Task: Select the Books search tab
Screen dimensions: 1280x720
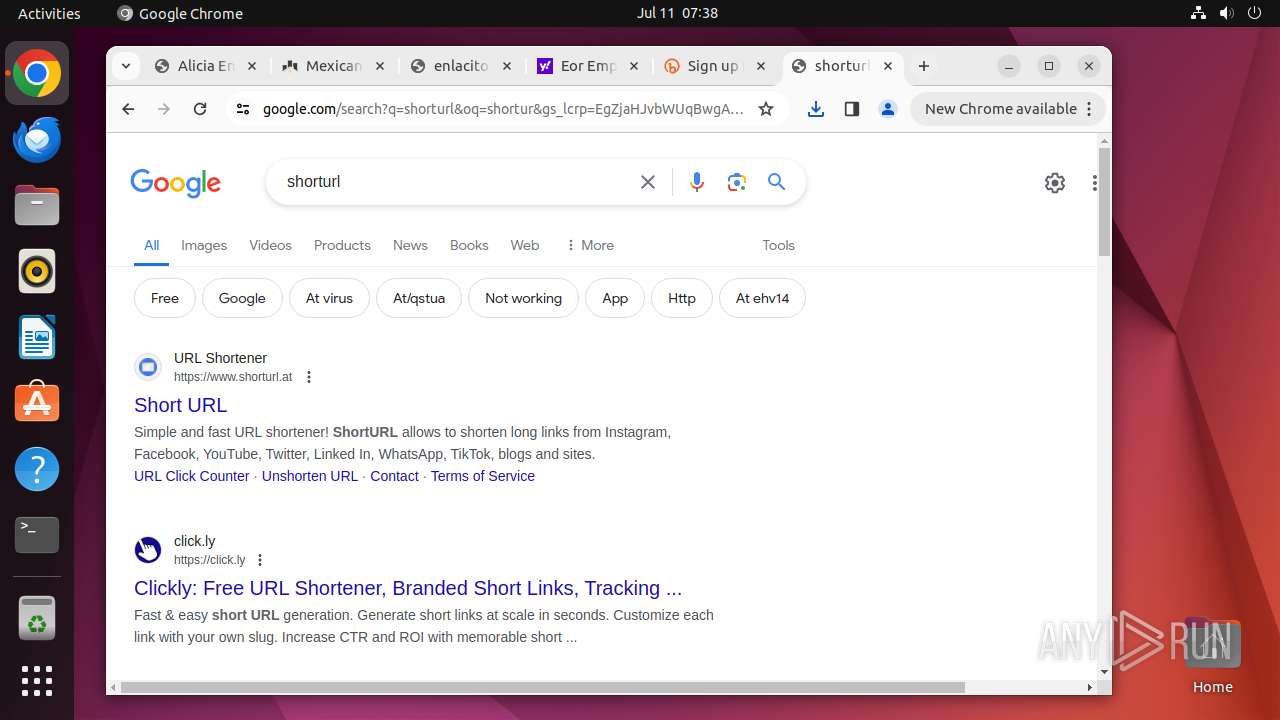Action: pos(469,245)
